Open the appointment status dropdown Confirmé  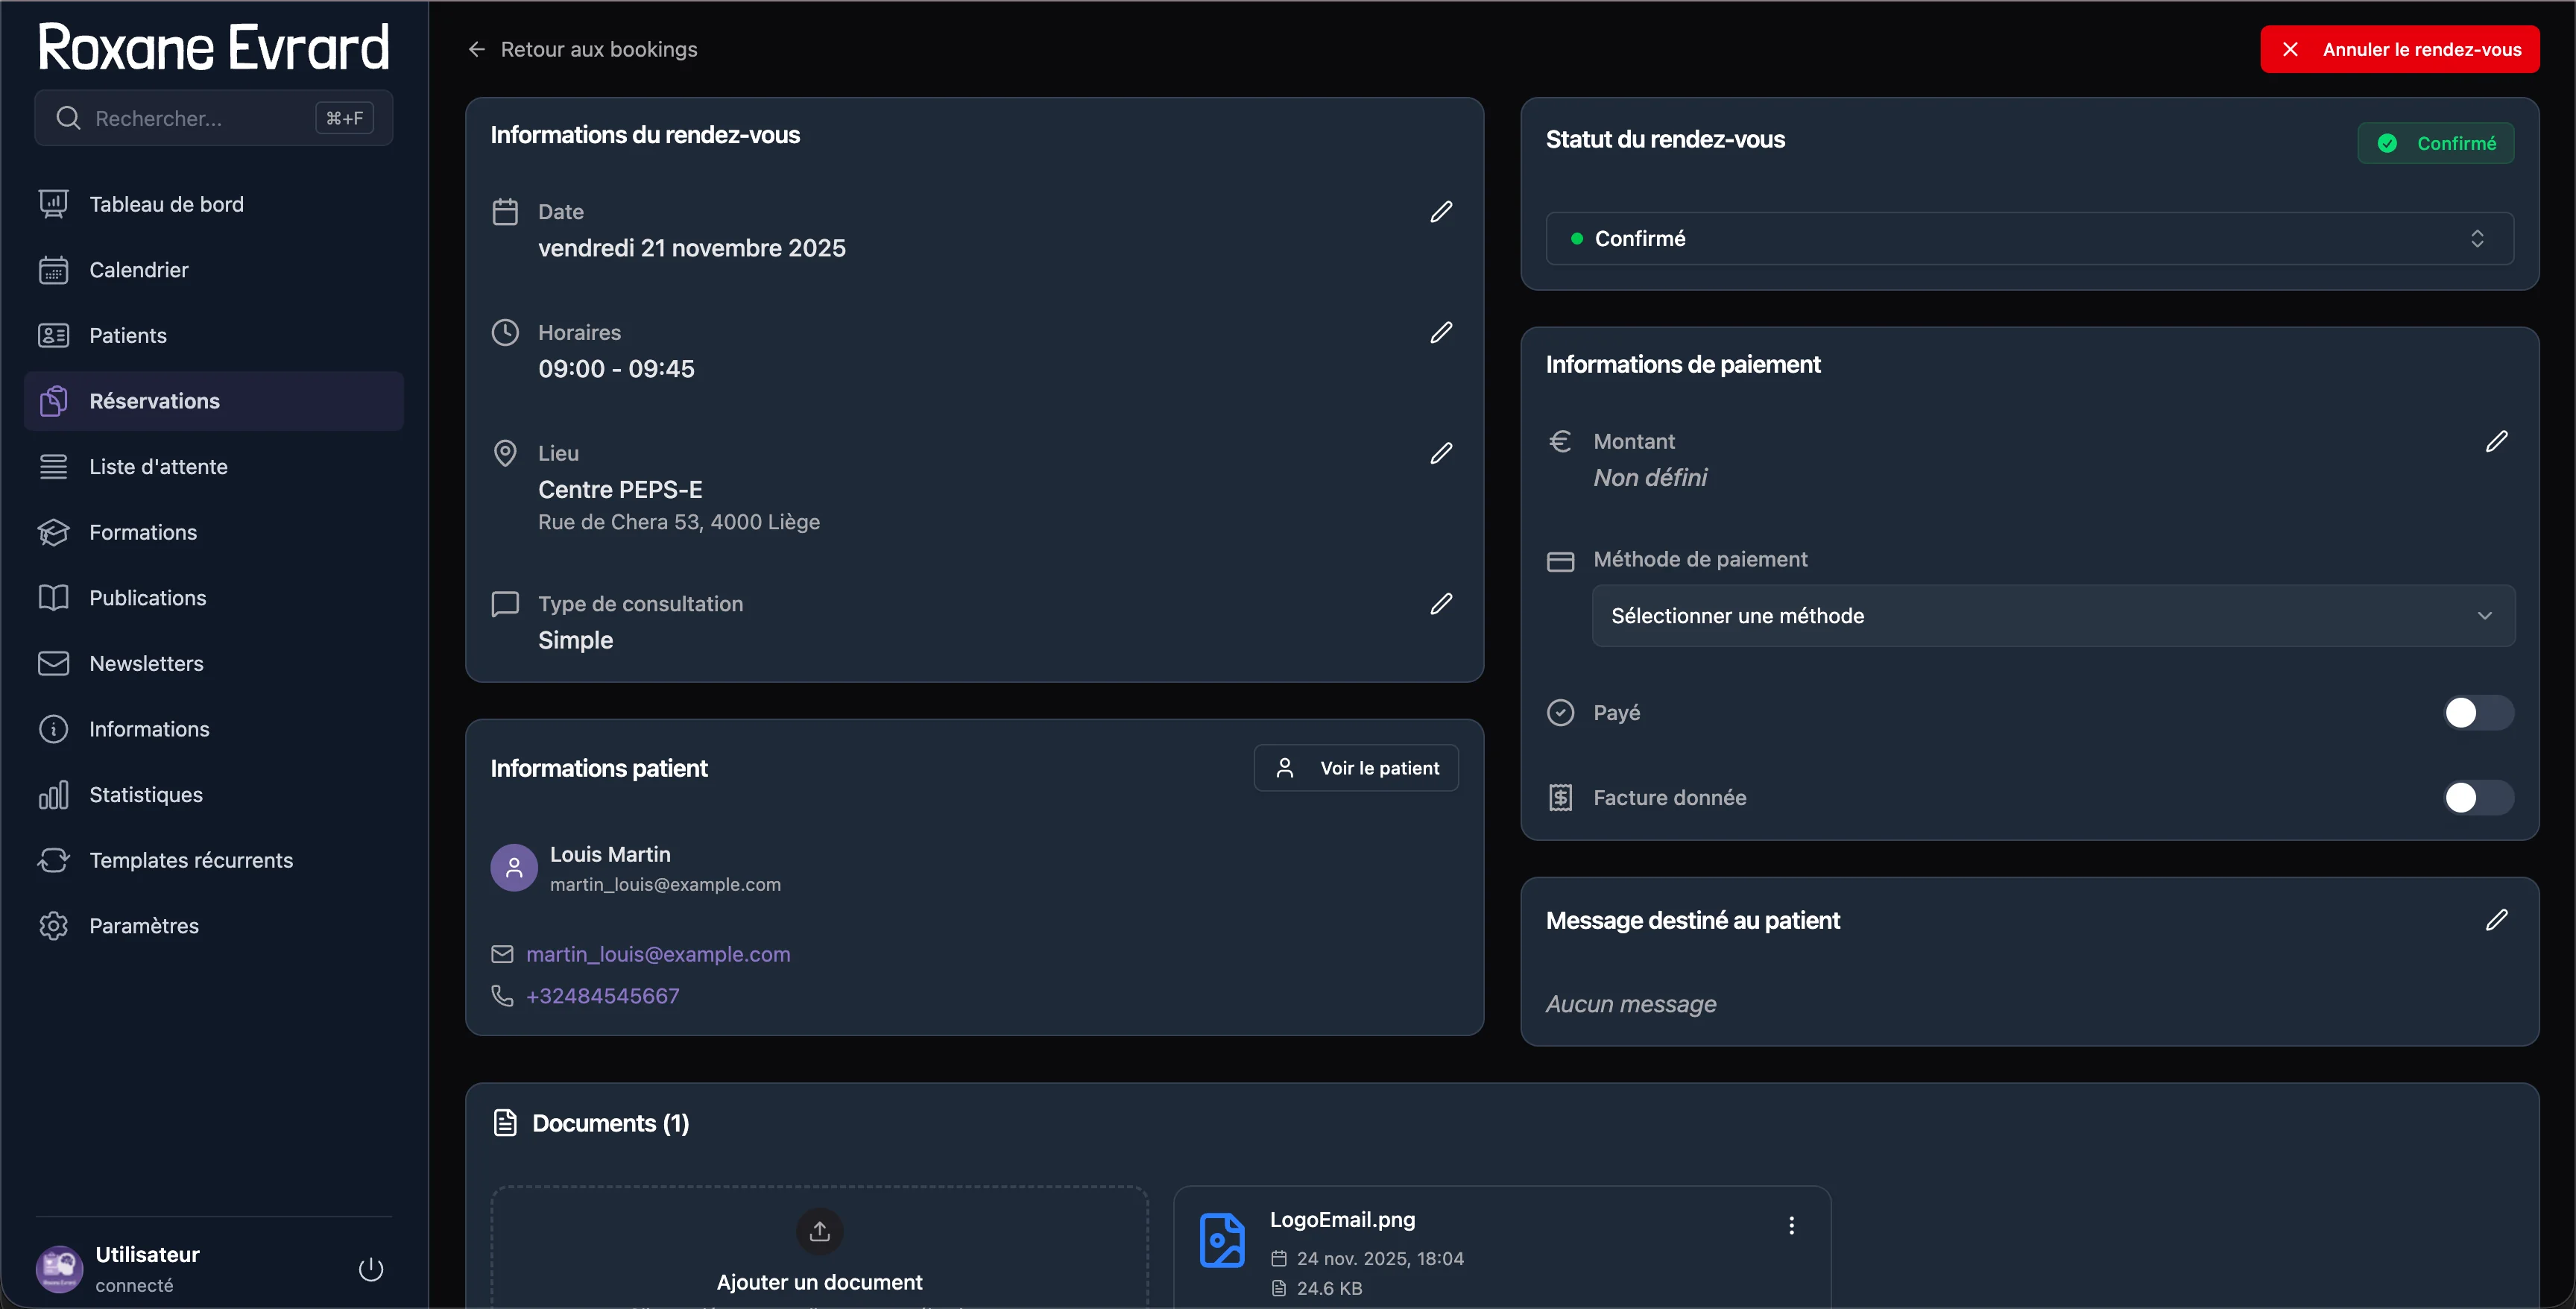[2030, 238]
